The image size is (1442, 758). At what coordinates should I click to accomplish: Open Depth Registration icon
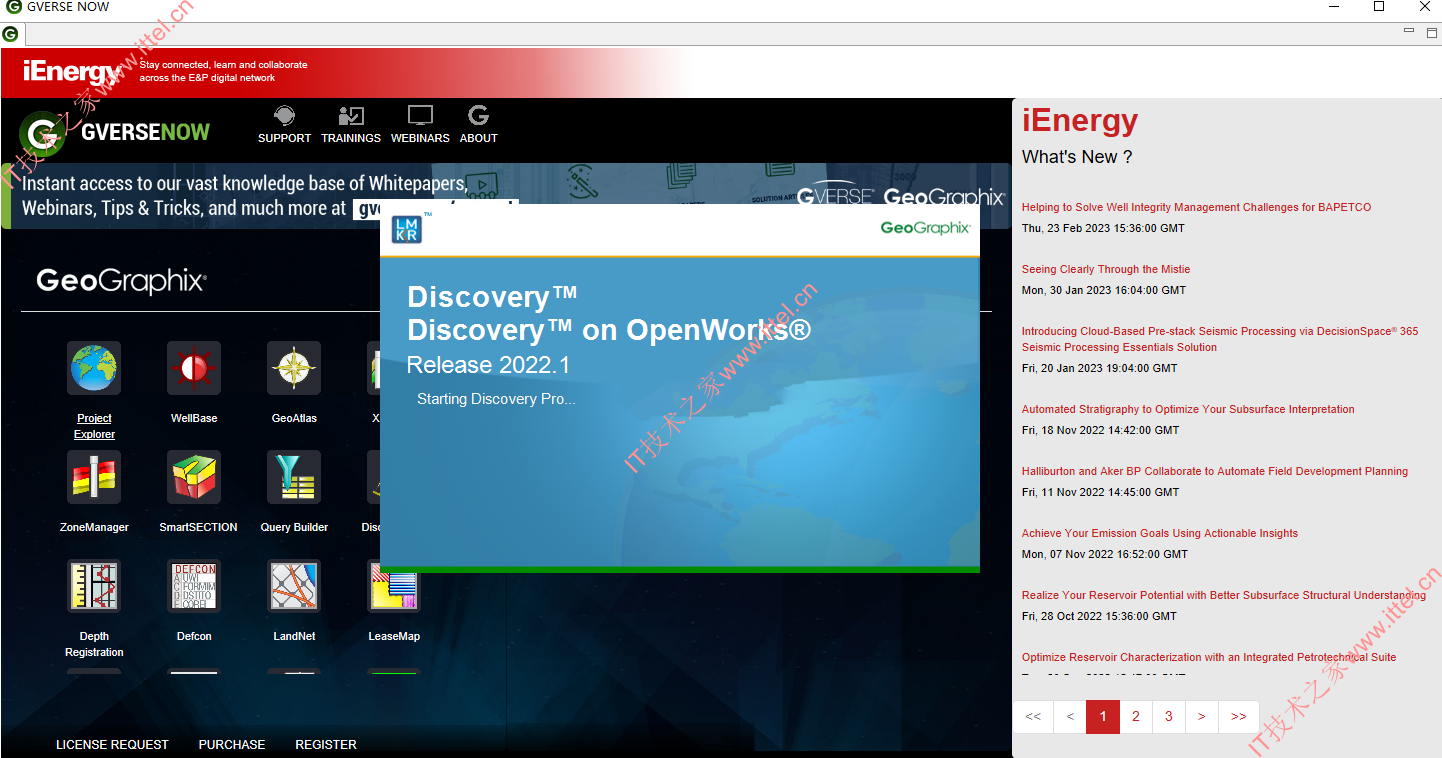[x=94, y=586]
